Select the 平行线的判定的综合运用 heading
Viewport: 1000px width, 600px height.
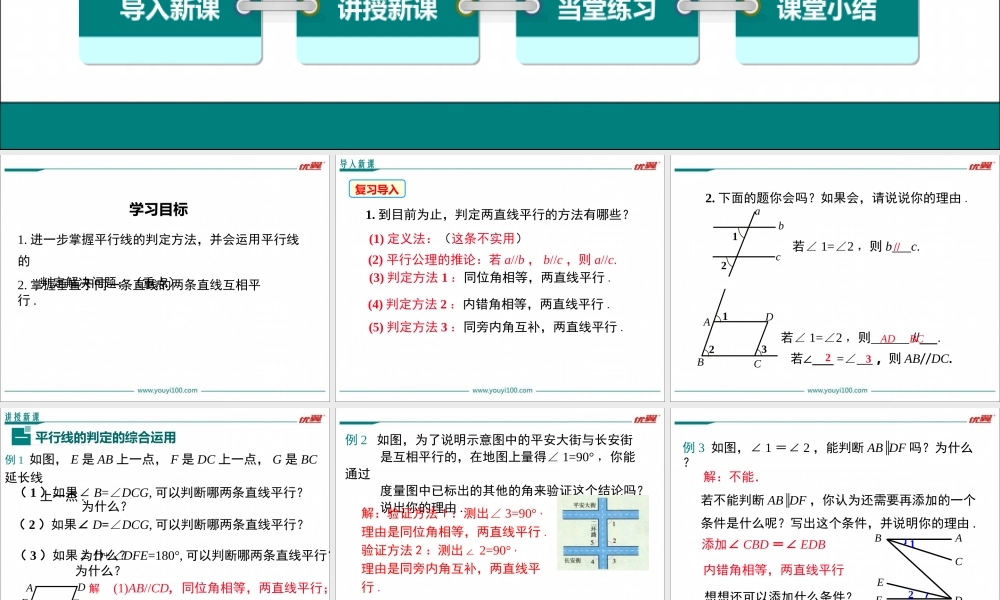point(105,437)
